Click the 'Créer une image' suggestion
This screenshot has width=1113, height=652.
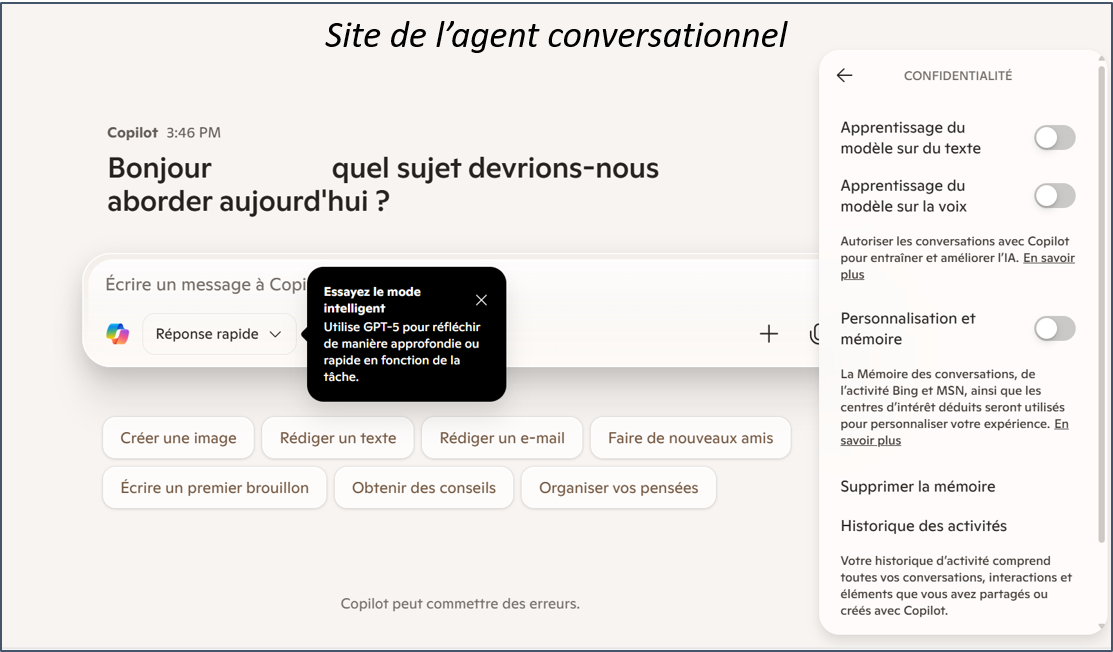178,437
